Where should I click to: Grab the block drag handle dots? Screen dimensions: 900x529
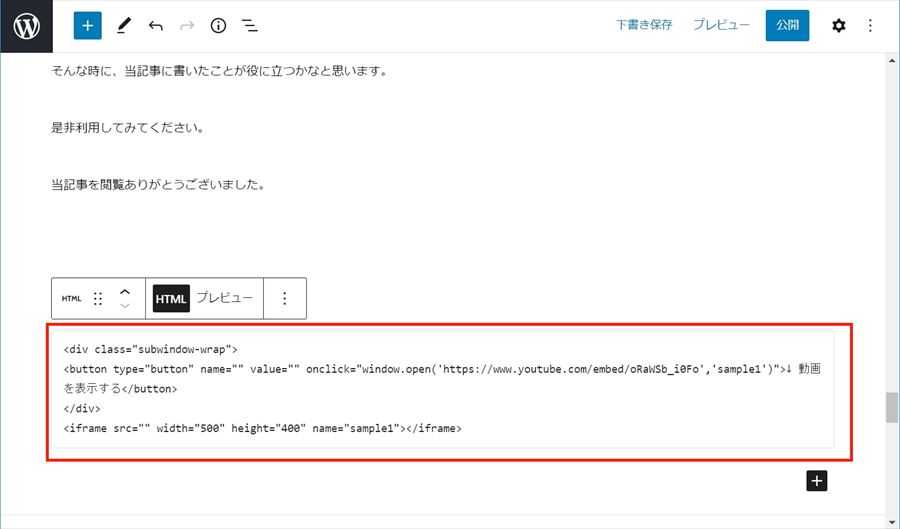click(98, 298)
